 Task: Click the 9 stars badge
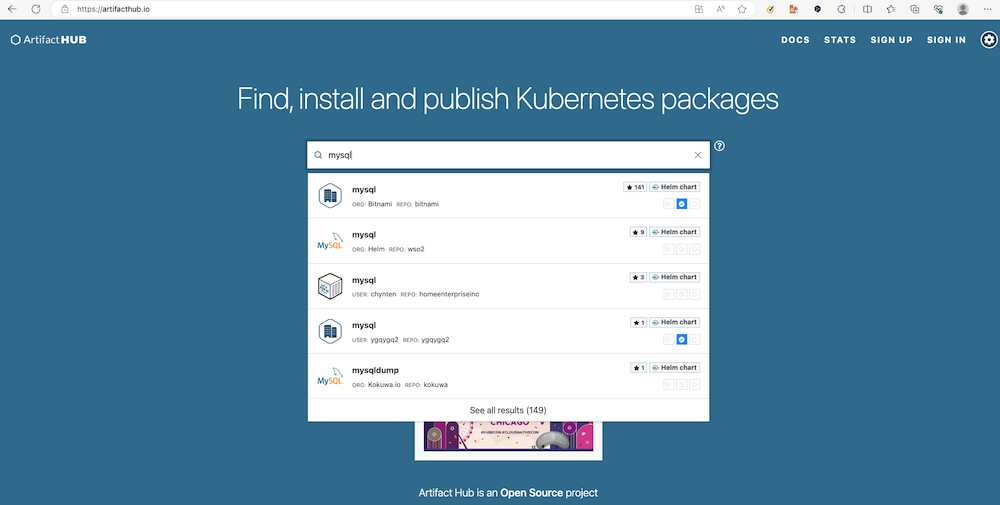[x=638, y=232]
